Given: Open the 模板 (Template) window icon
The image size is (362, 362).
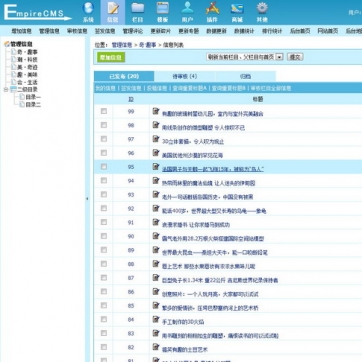Looking at the screenshot, I should coord(163,8).
